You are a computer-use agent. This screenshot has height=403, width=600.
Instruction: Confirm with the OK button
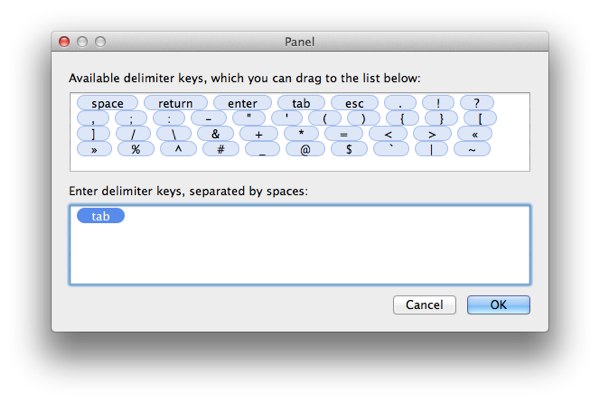(498, 305)
